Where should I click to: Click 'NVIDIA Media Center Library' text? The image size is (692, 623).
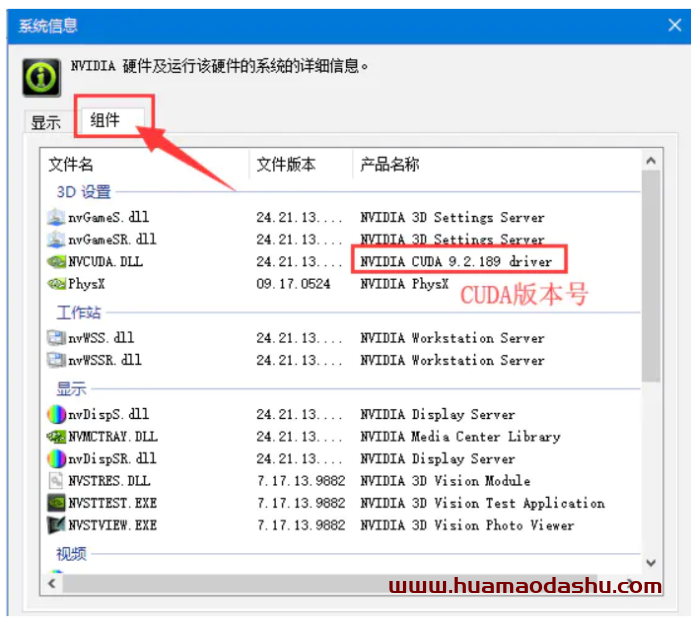460,437
